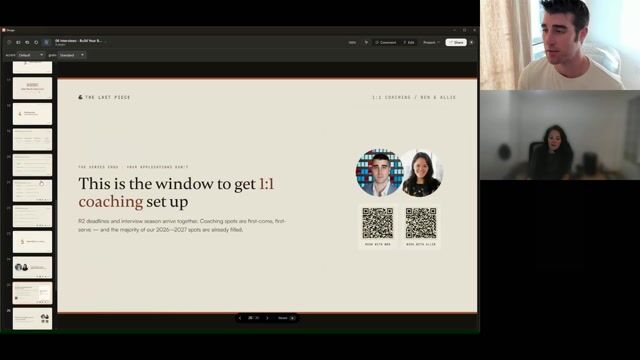Click the man's webcam video tile
Viewport: 640px width, 360px height.
(560, 45)
